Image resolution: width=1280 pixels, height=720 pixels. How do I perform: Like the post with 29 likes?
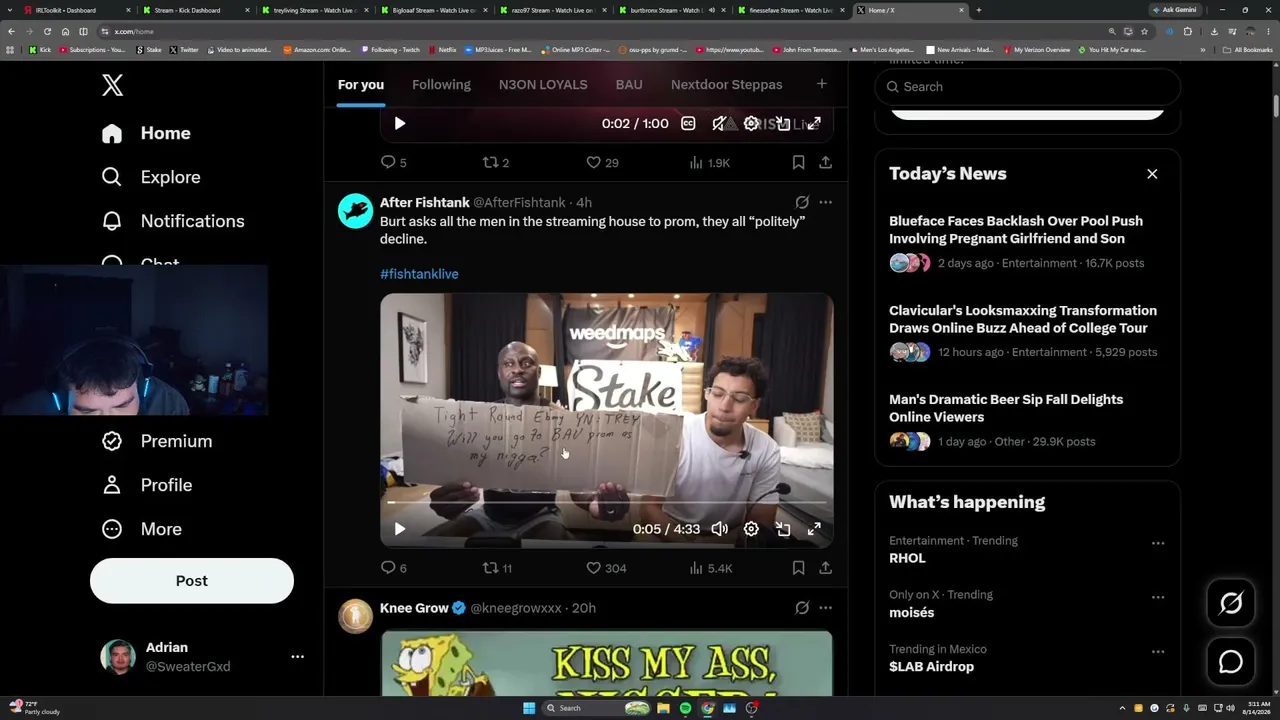coord(602,162)
